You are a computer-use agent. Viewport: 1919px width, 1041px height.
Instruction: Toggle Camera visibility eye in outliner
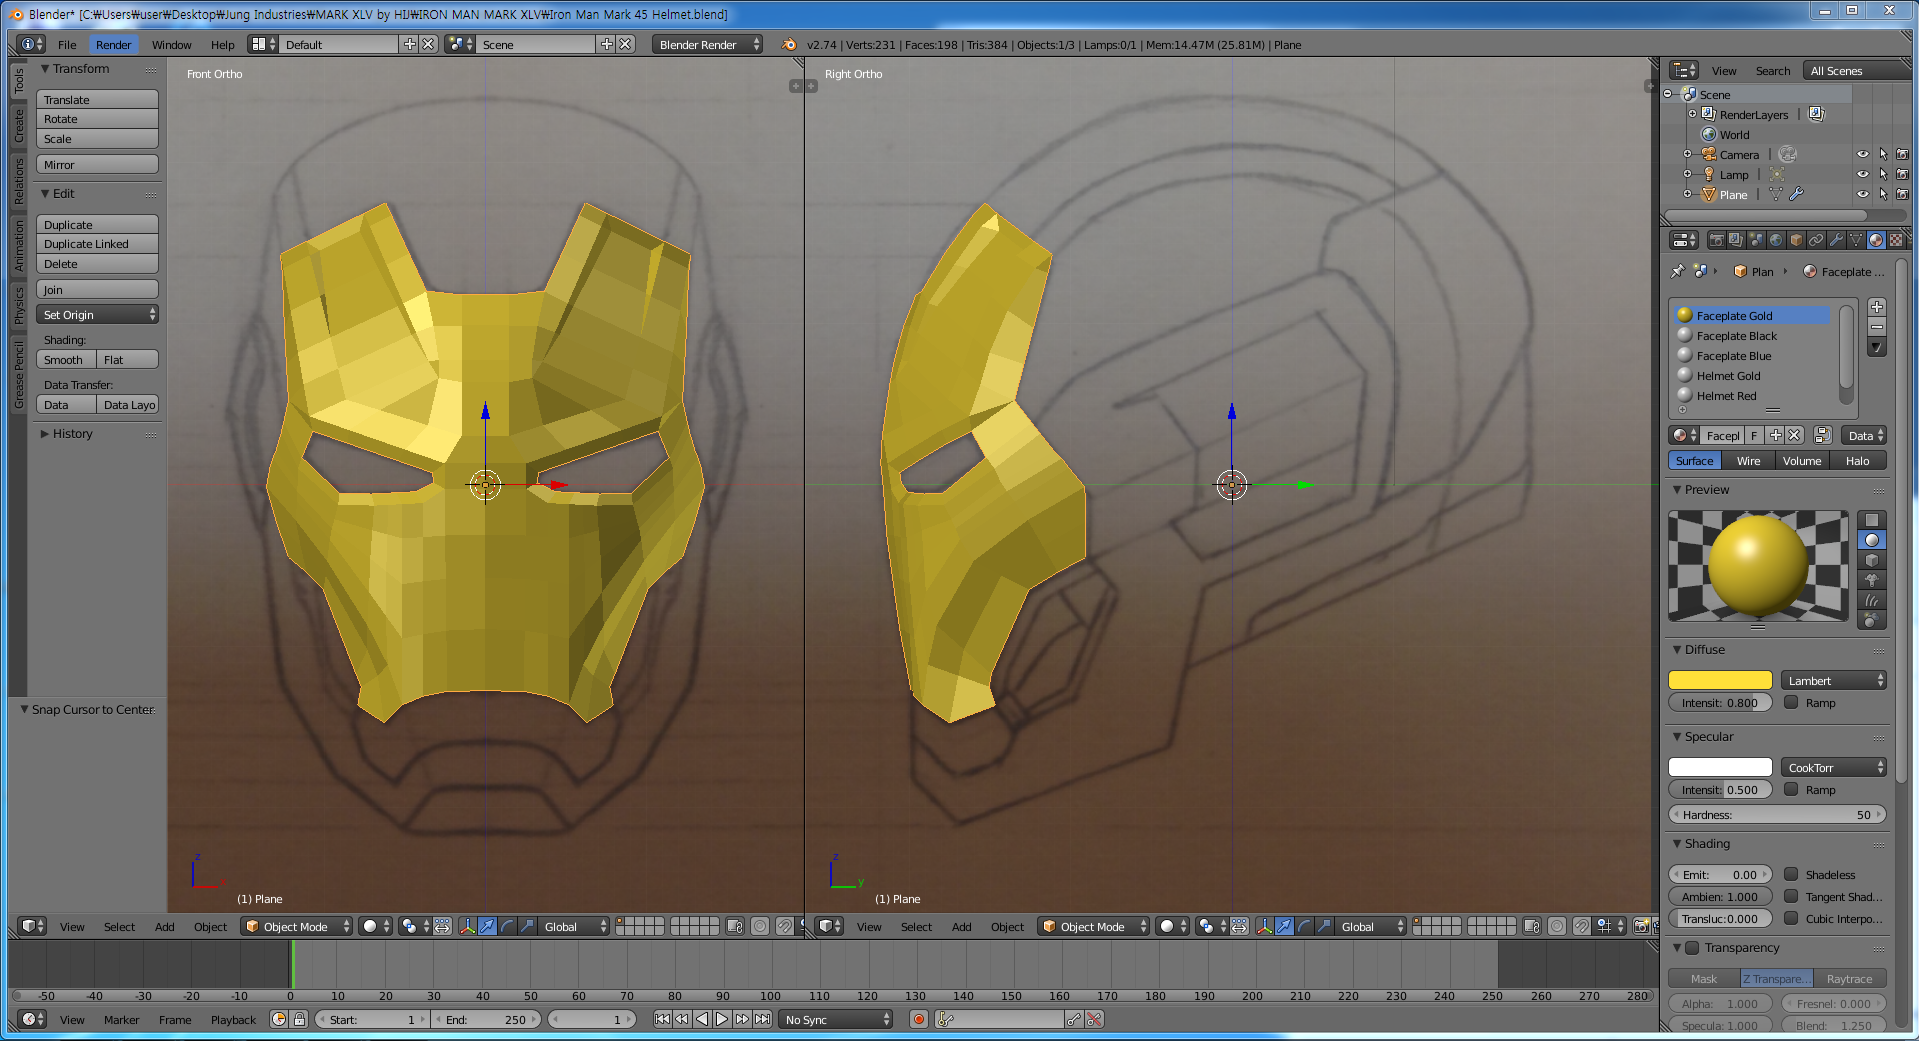click(1862, 154)
